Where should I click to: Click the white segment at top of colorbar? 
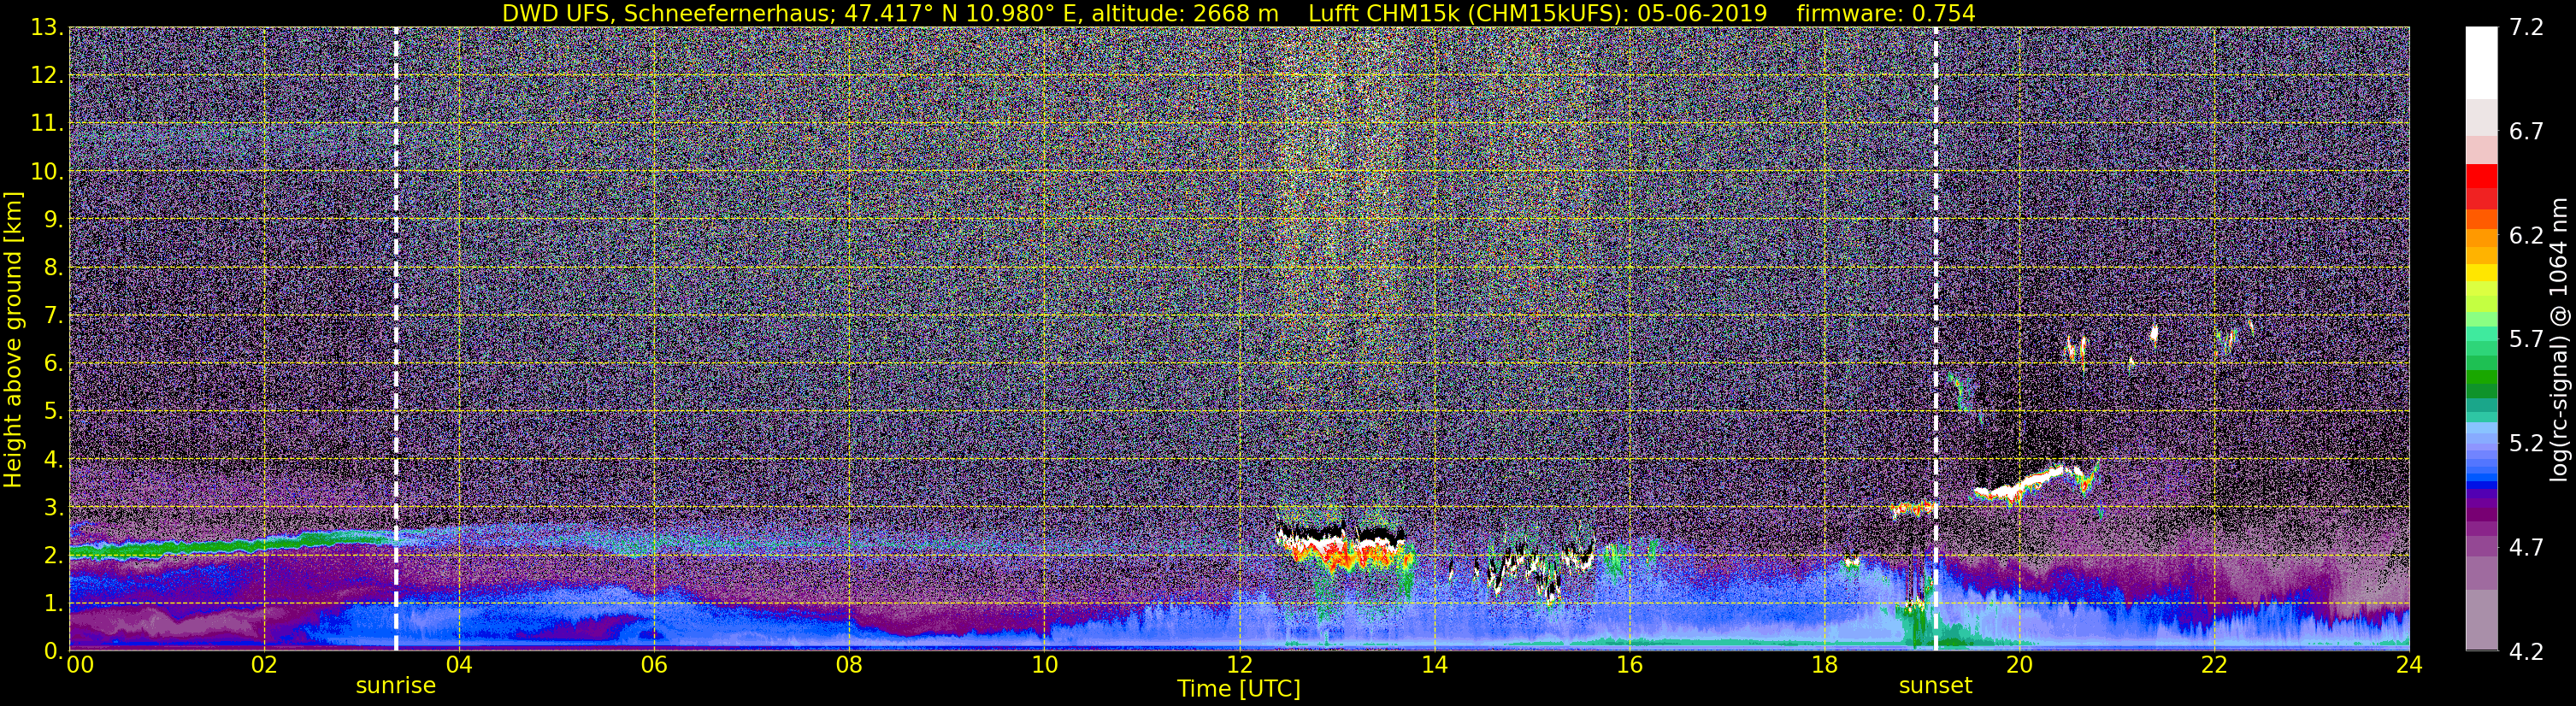(2481, 62)
